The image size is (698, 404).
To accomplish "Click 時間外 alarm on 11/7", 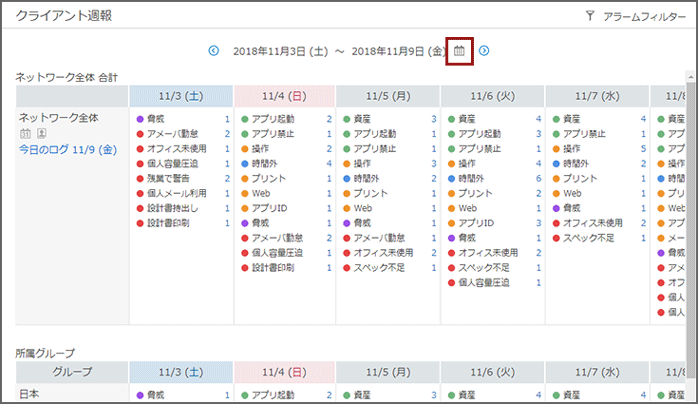I will 576,164.
